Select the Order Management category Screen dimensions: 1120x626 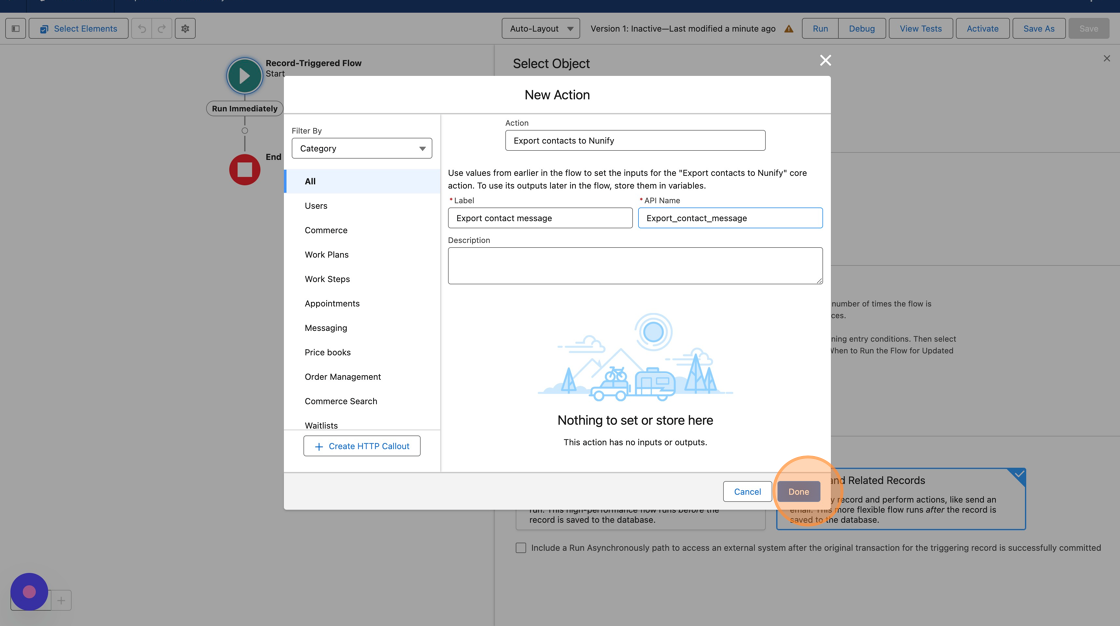pyautogui.click(x=362, y=377)
